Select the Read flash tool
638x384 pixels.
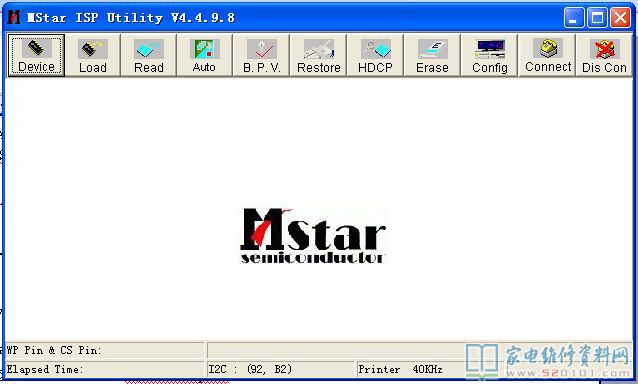[149, 55]
